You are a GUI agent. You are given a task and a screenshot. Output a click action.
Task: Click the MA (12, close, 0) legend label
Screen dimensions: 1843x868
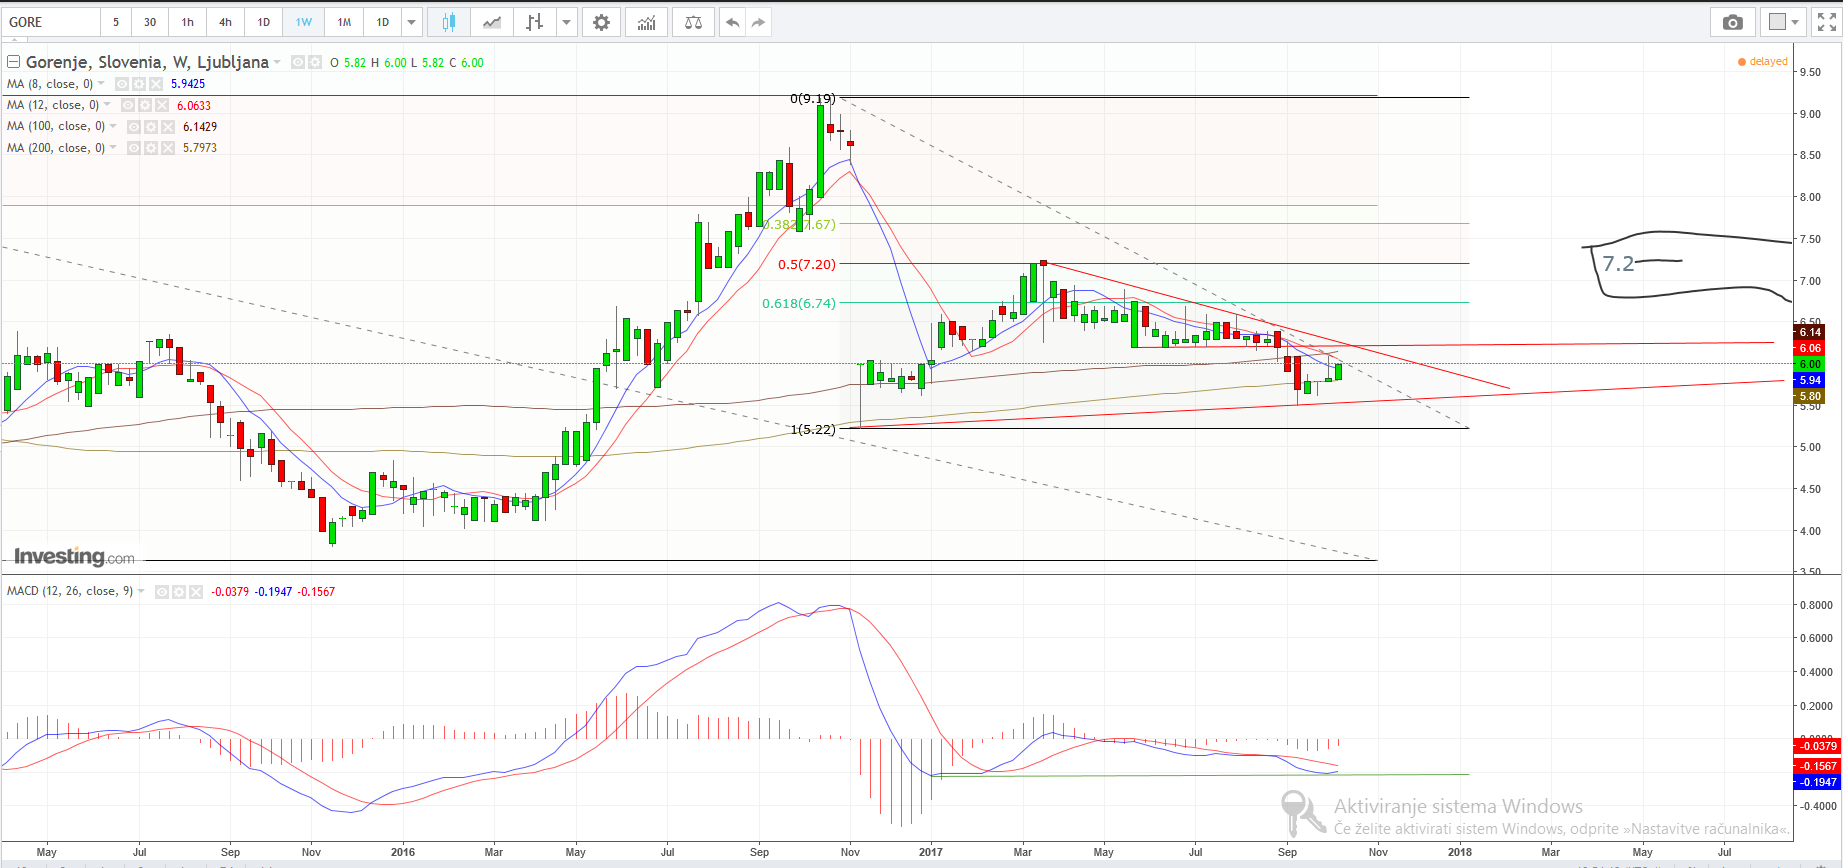53,105
